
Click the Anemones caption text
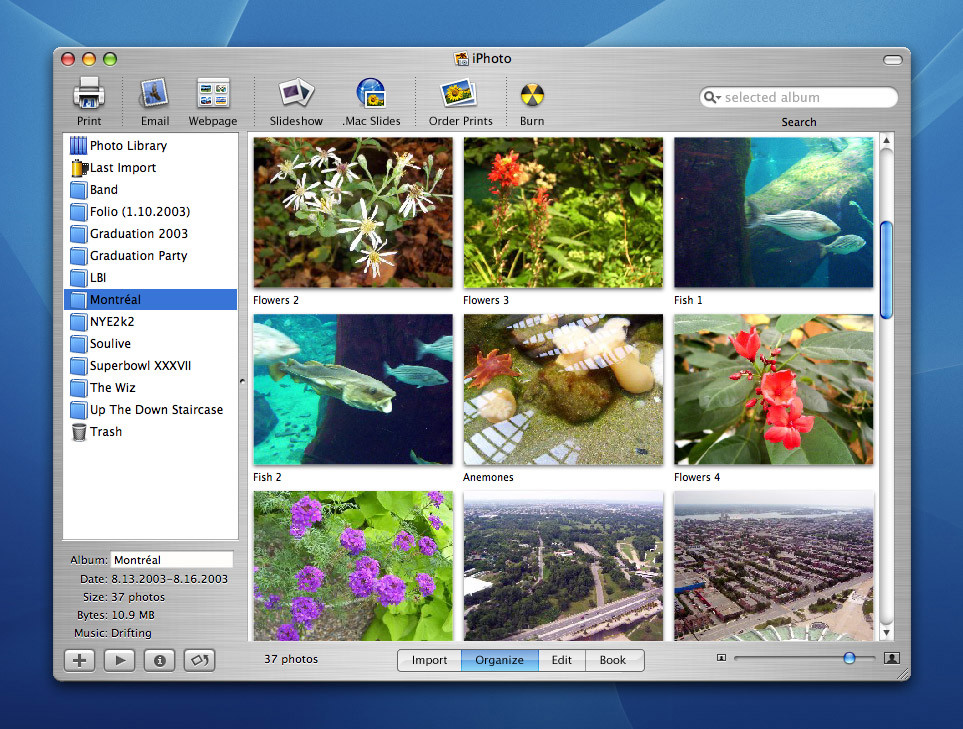pyautogui.click(x=488, y=477)
